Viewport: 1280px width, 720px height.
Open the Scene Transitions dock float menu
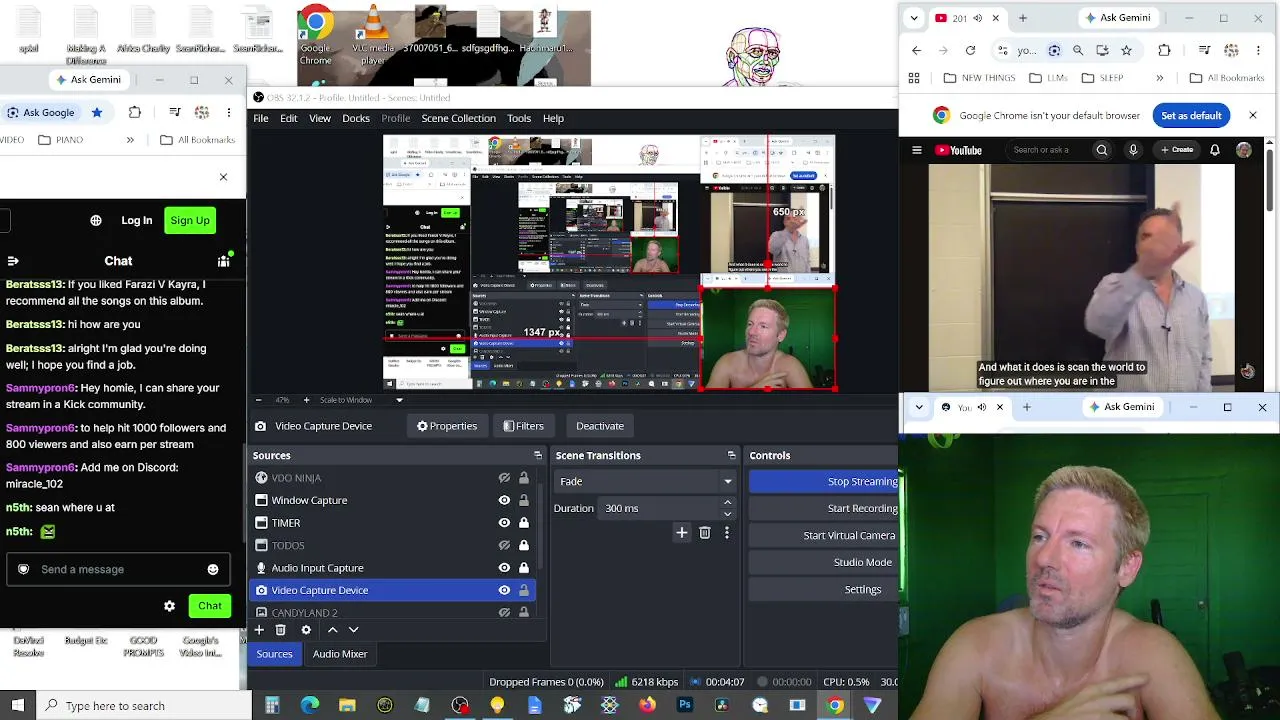[x=731, y=455]
